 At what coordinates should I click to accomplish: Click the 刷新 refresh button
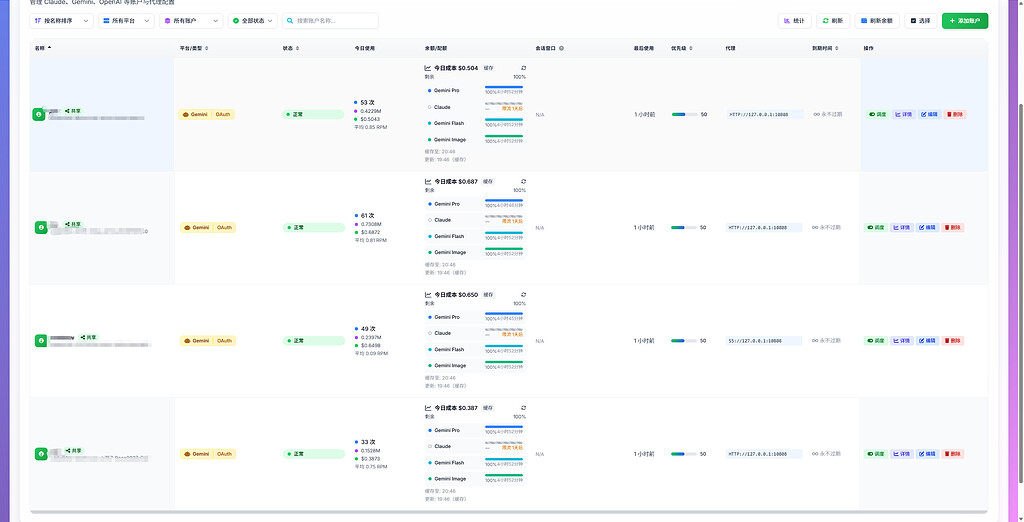pos(833,21)
